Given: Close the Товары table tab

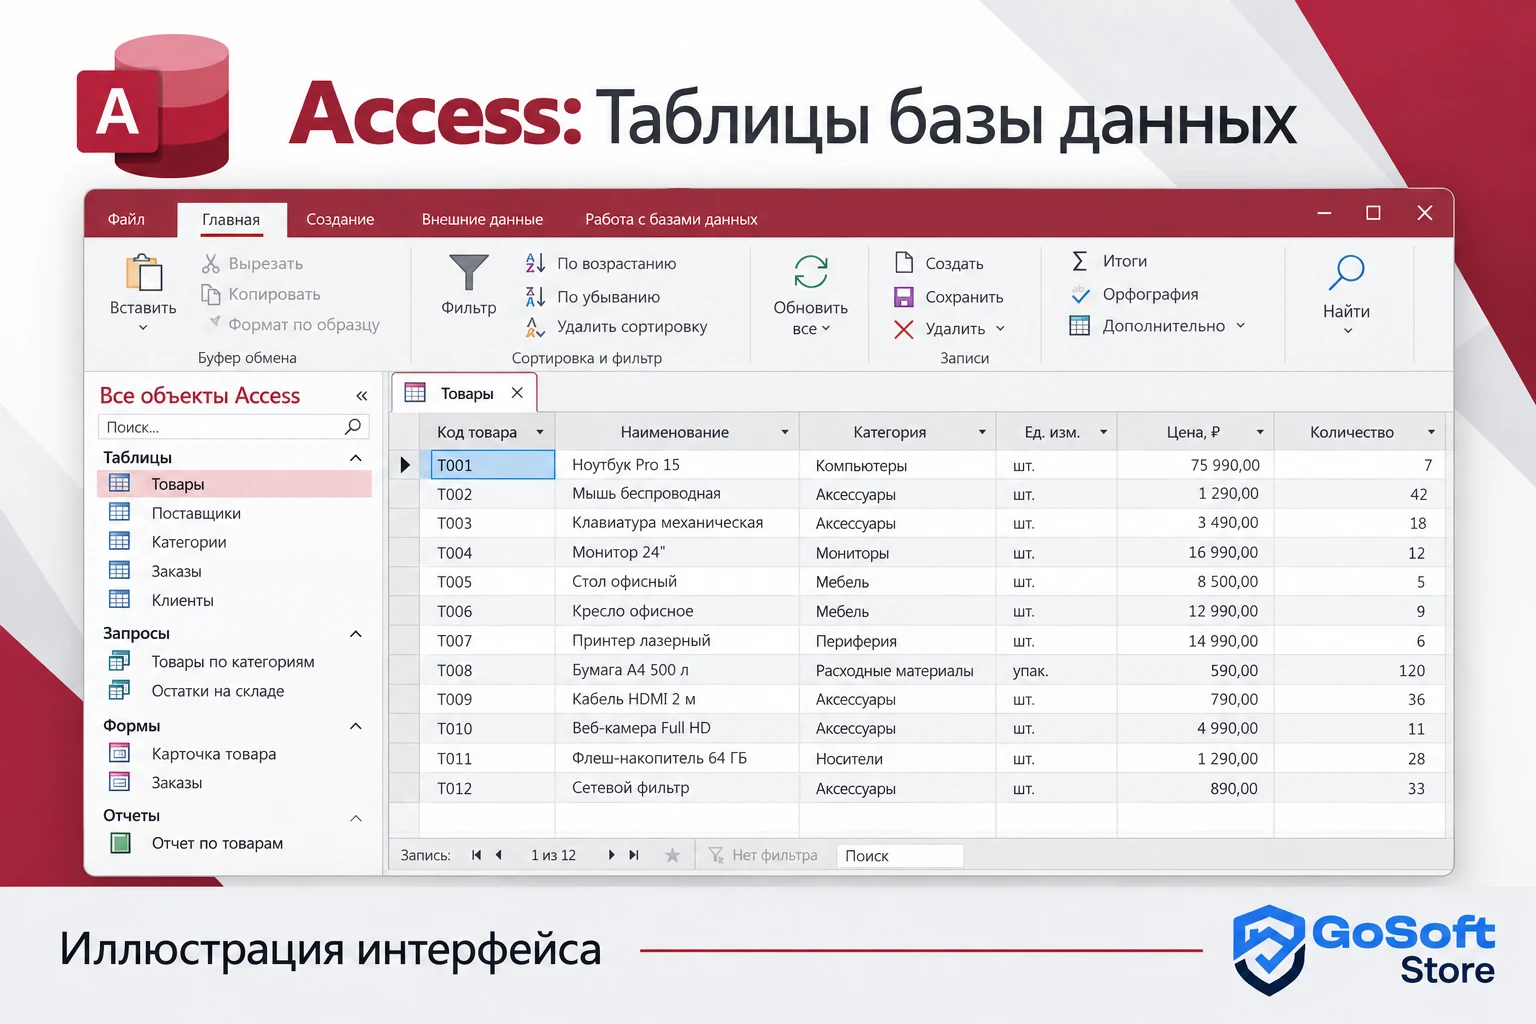Looking at the screenshot, I should click(517, 393).
